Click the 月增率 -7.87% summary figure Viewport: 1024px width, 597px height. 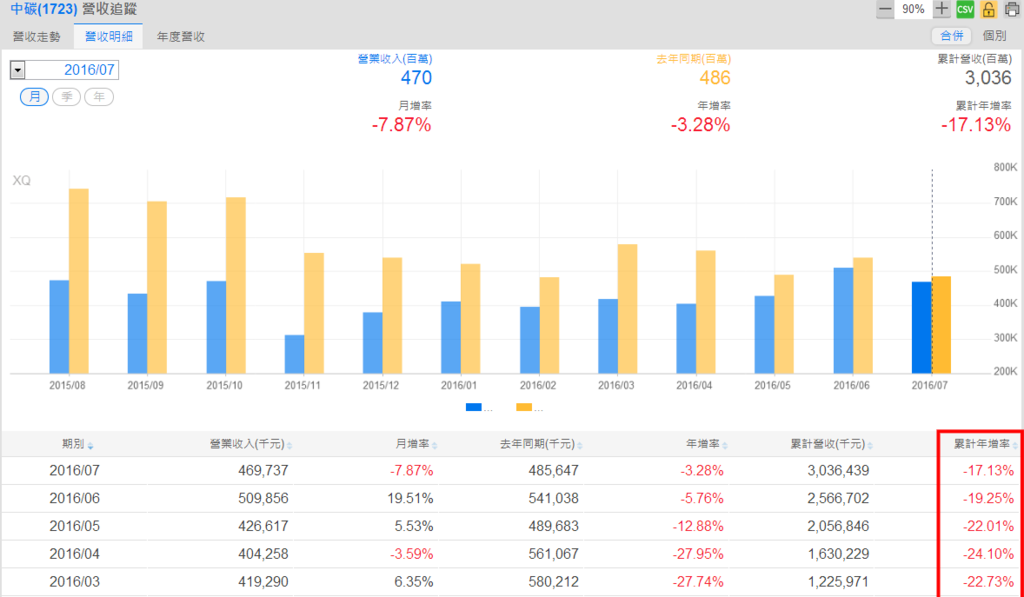(x=401, y=124)
